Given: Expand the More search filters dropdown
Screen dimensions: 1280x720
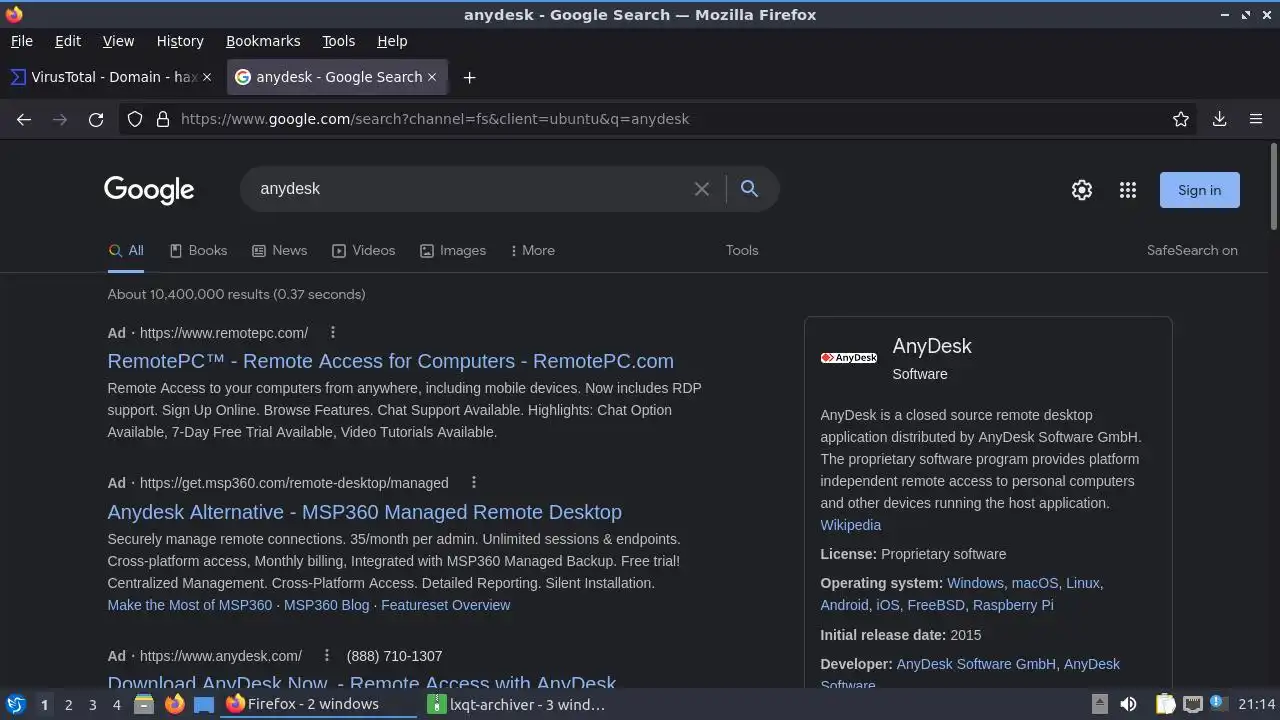Looking at the screenshot, I should coord(532,250).
